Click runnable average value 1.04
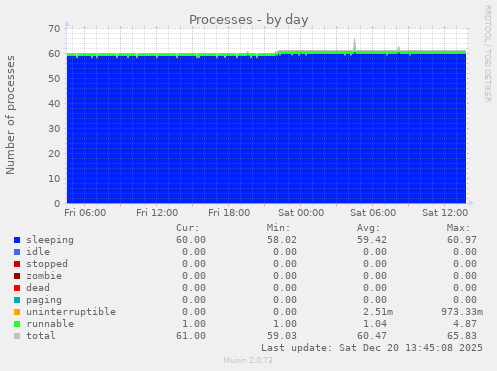Image resolution: width=497 pixels, height=371 pixels. click(375, 324)
